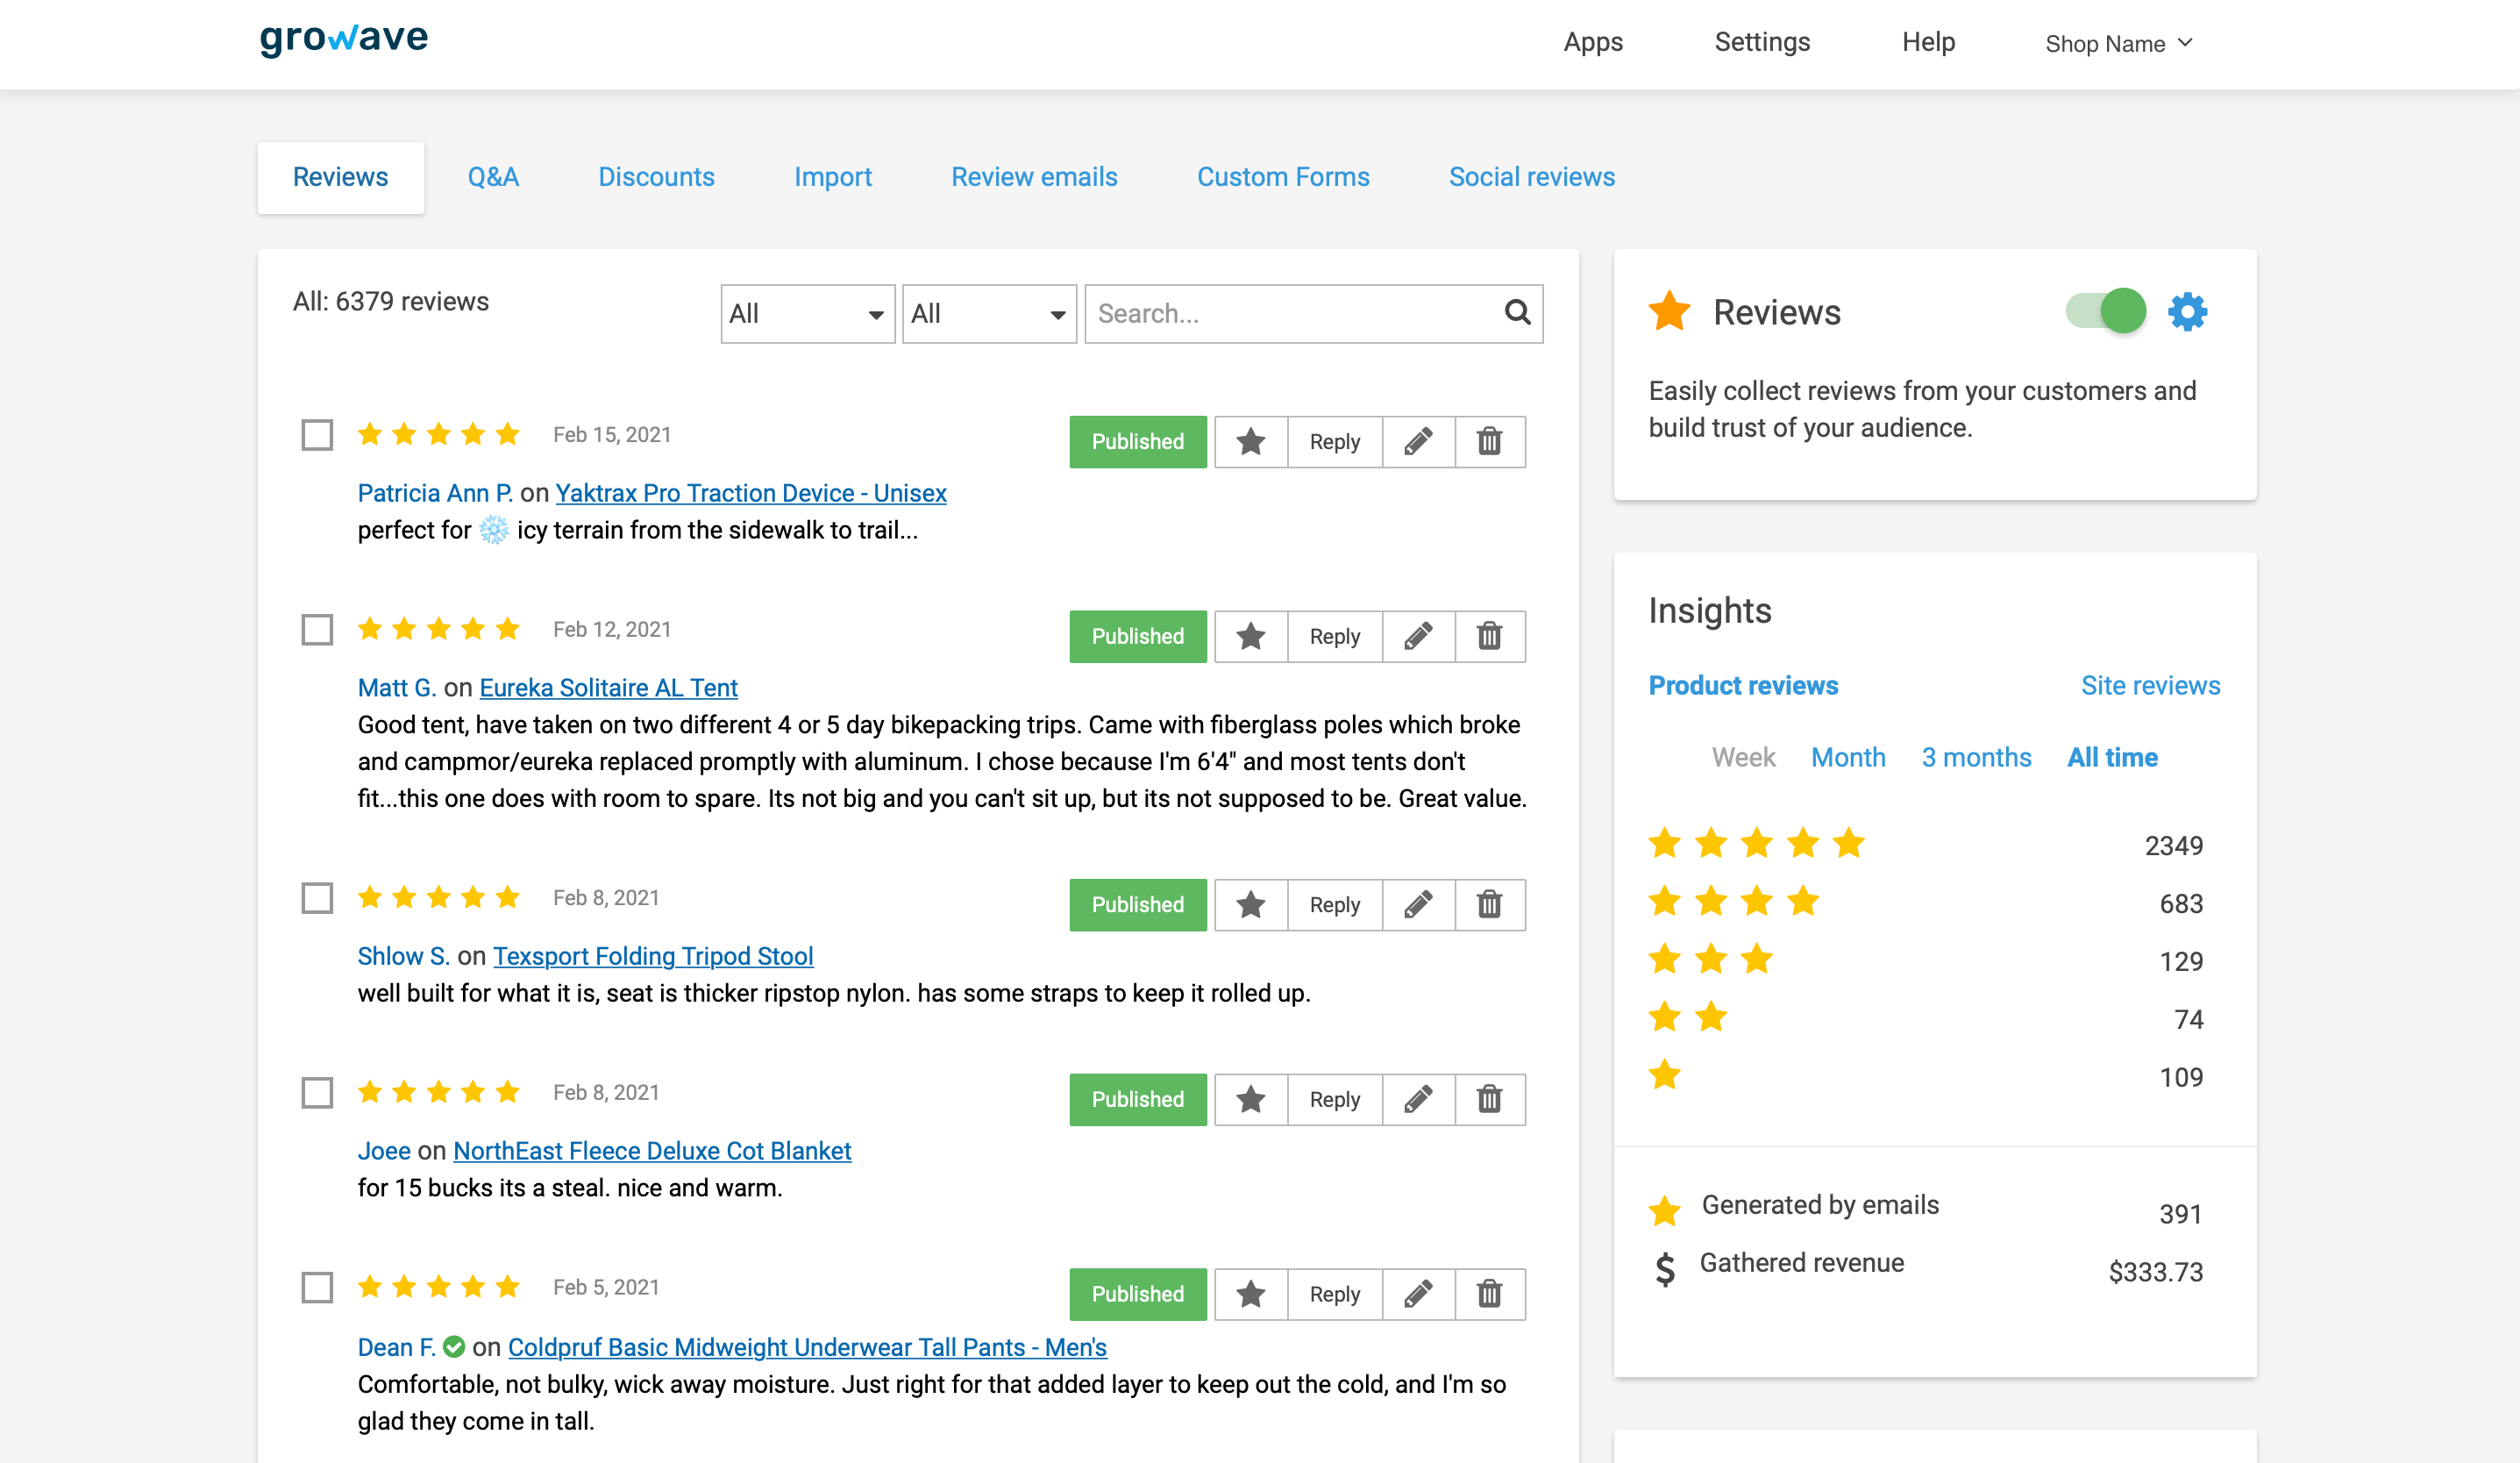
Task: Delete Joee's review with trash icon
Action: [x=1489, y=1099]
